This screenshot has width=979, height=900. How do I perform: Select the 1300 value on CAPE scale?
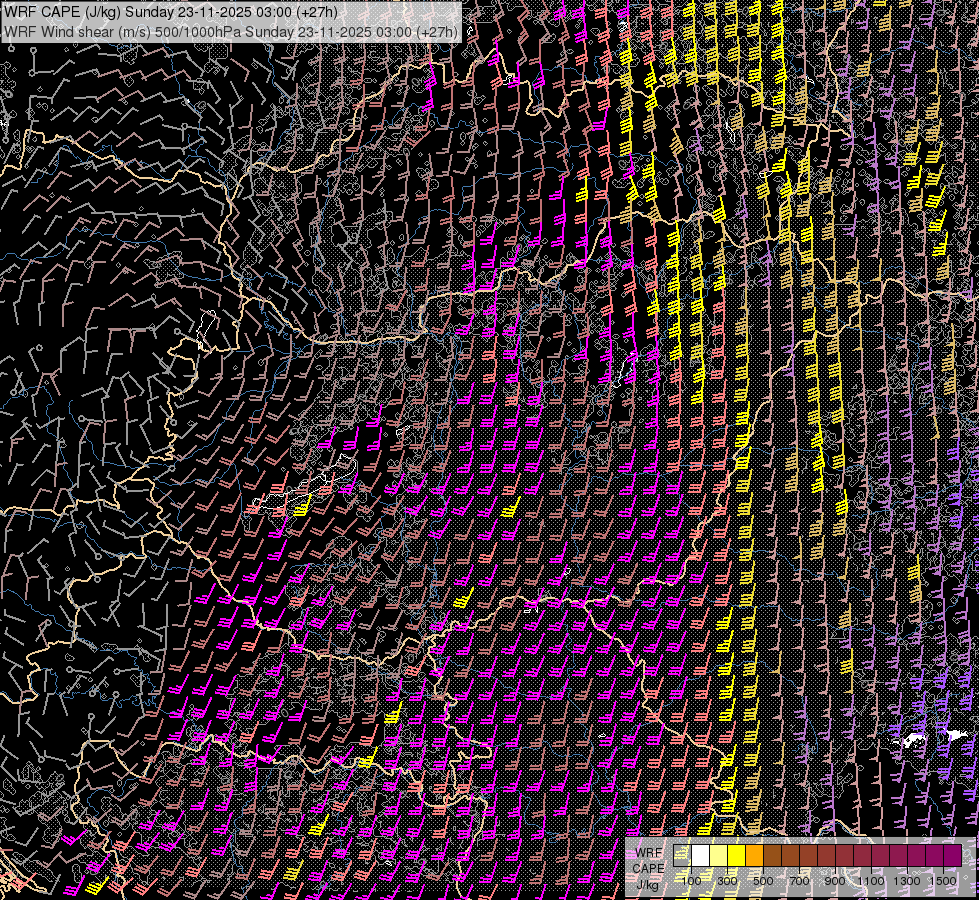pos(907,881)
